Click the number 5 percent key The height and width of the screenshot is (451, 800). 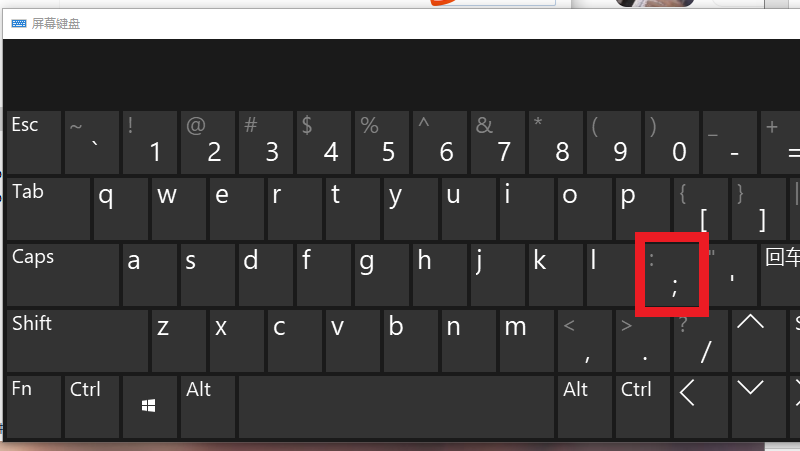(382, 143)
